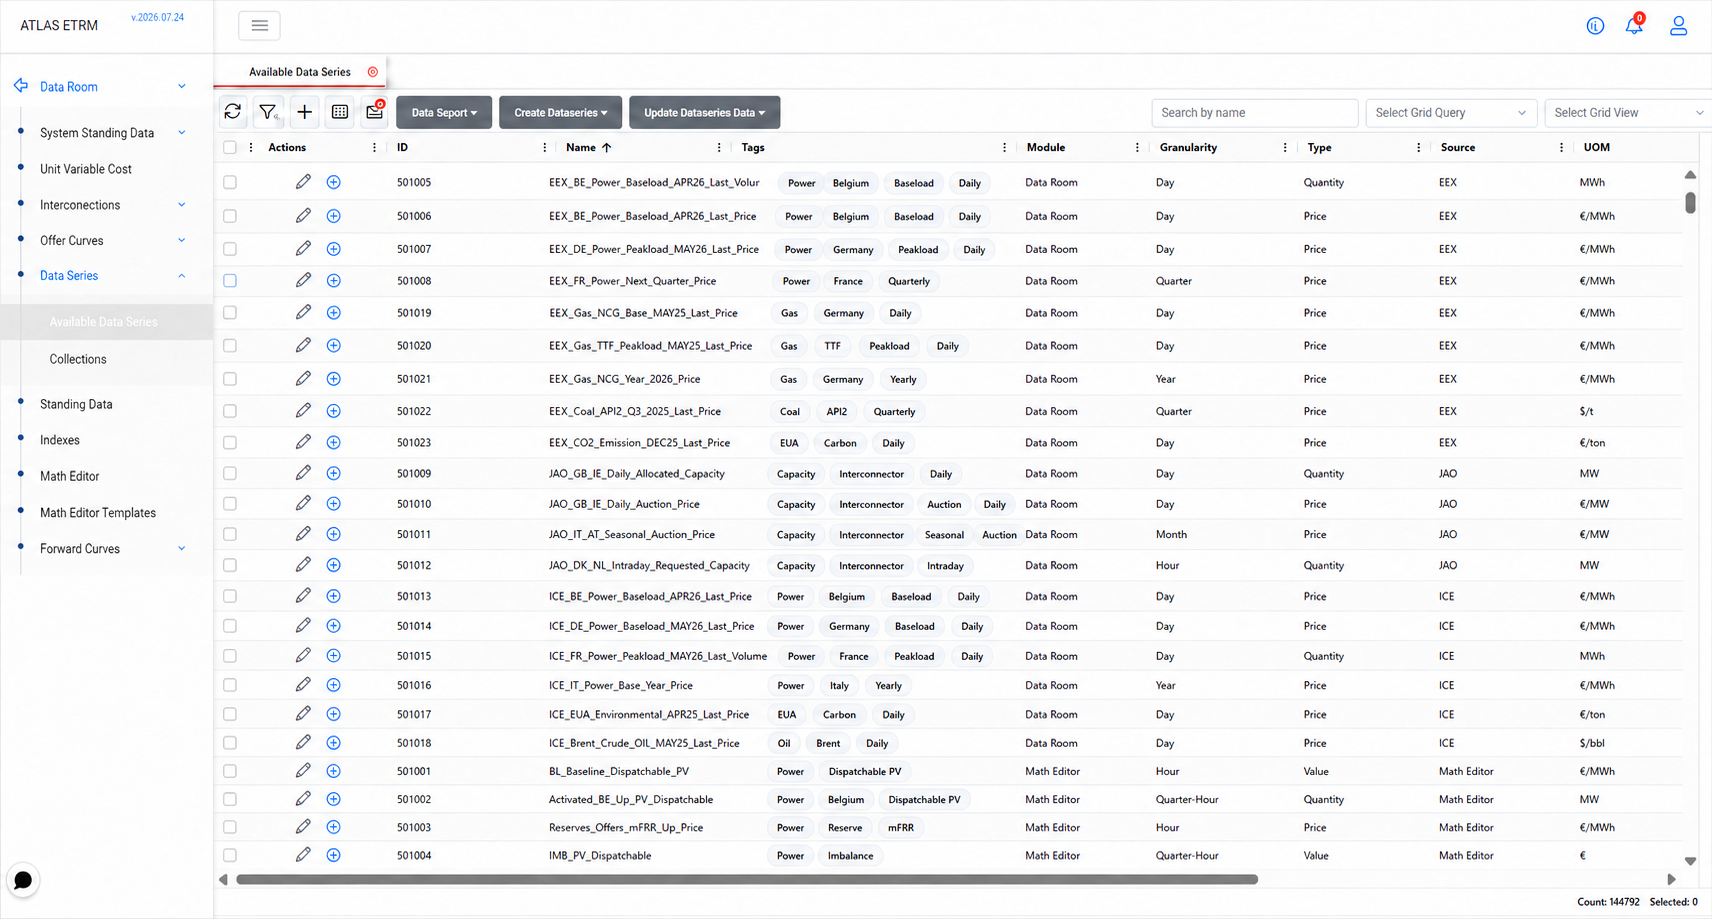
Task: Check the box for row 501020
Action: click(230, 346)
